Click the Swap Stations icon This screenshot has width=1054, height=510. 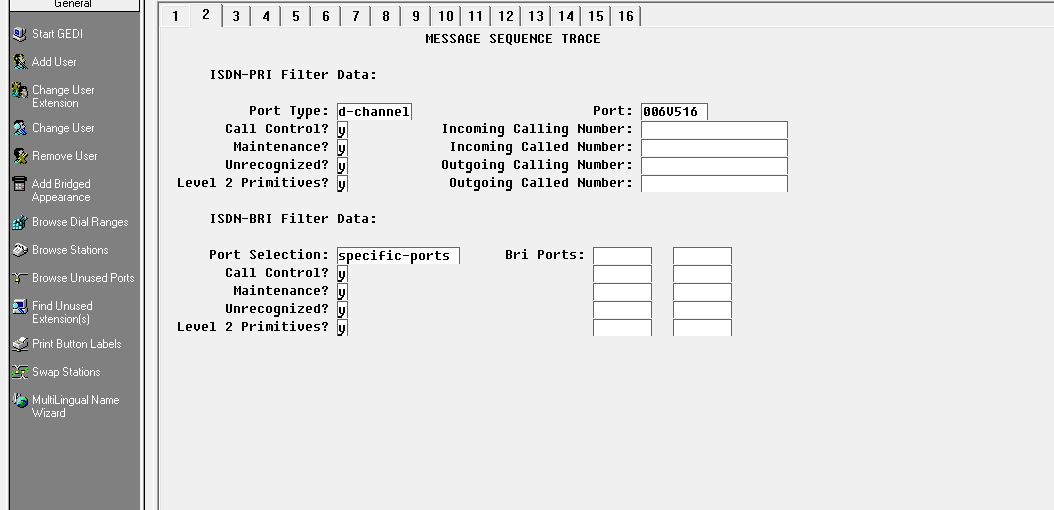pyautogui.click(x=19, y=372)
